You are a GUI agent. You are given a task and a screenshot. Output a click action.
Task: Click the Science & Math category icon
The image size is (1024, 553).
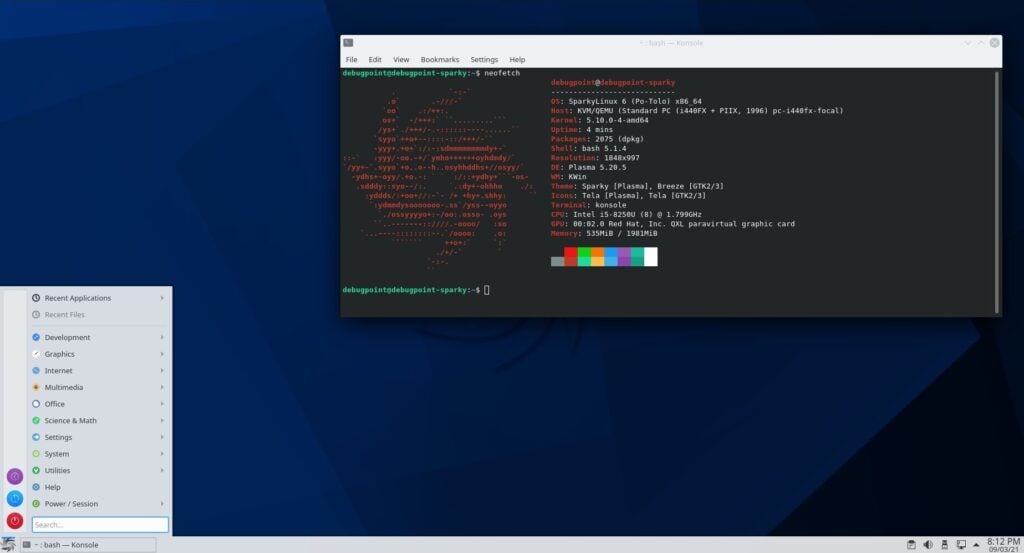36,420
